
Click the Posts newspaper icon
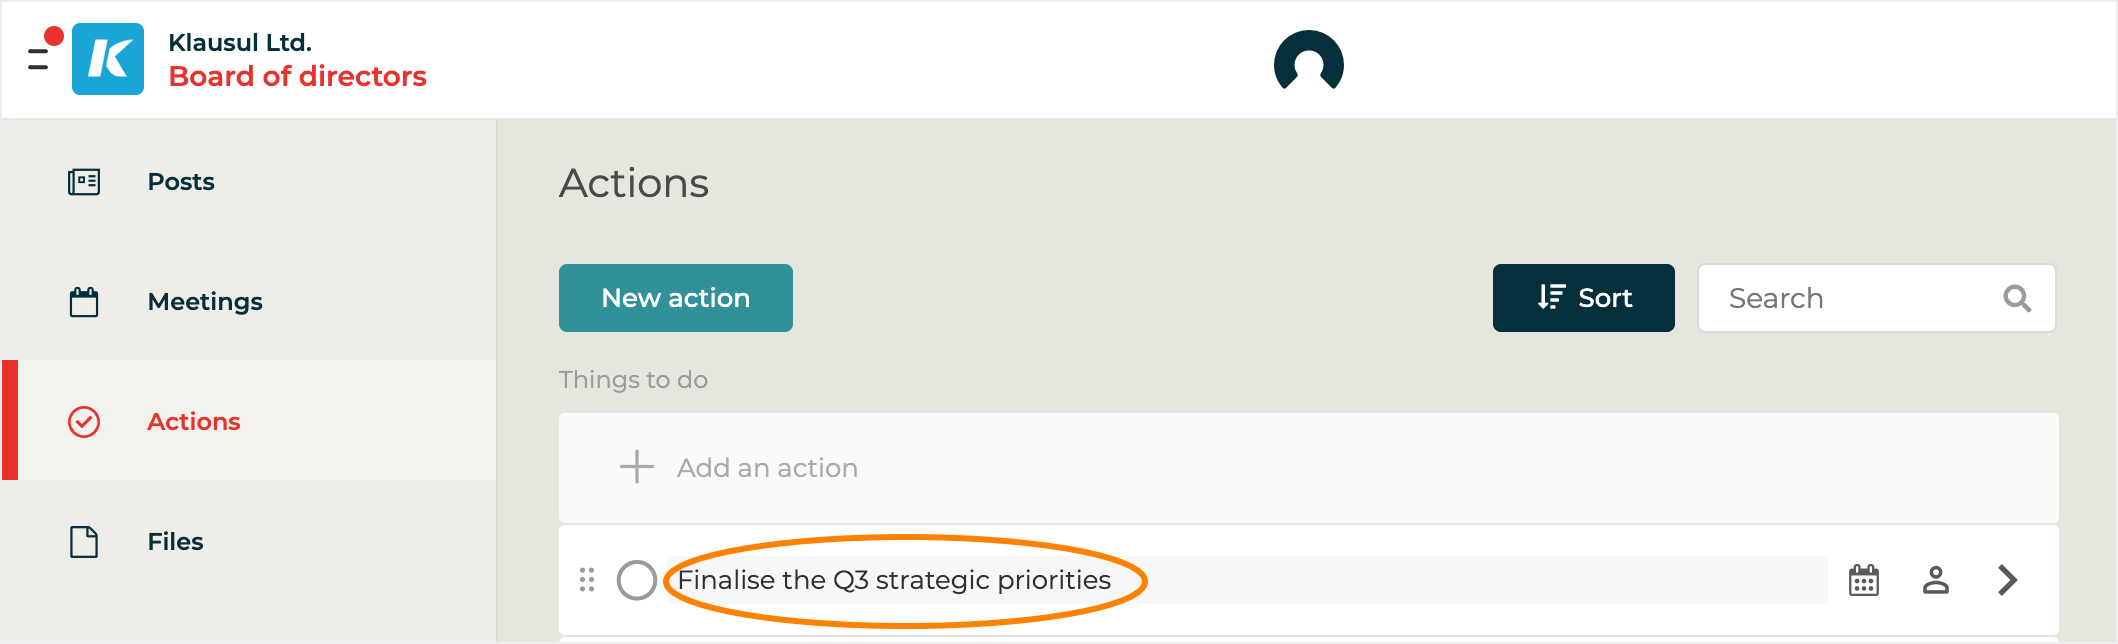(x=84, y=182)
